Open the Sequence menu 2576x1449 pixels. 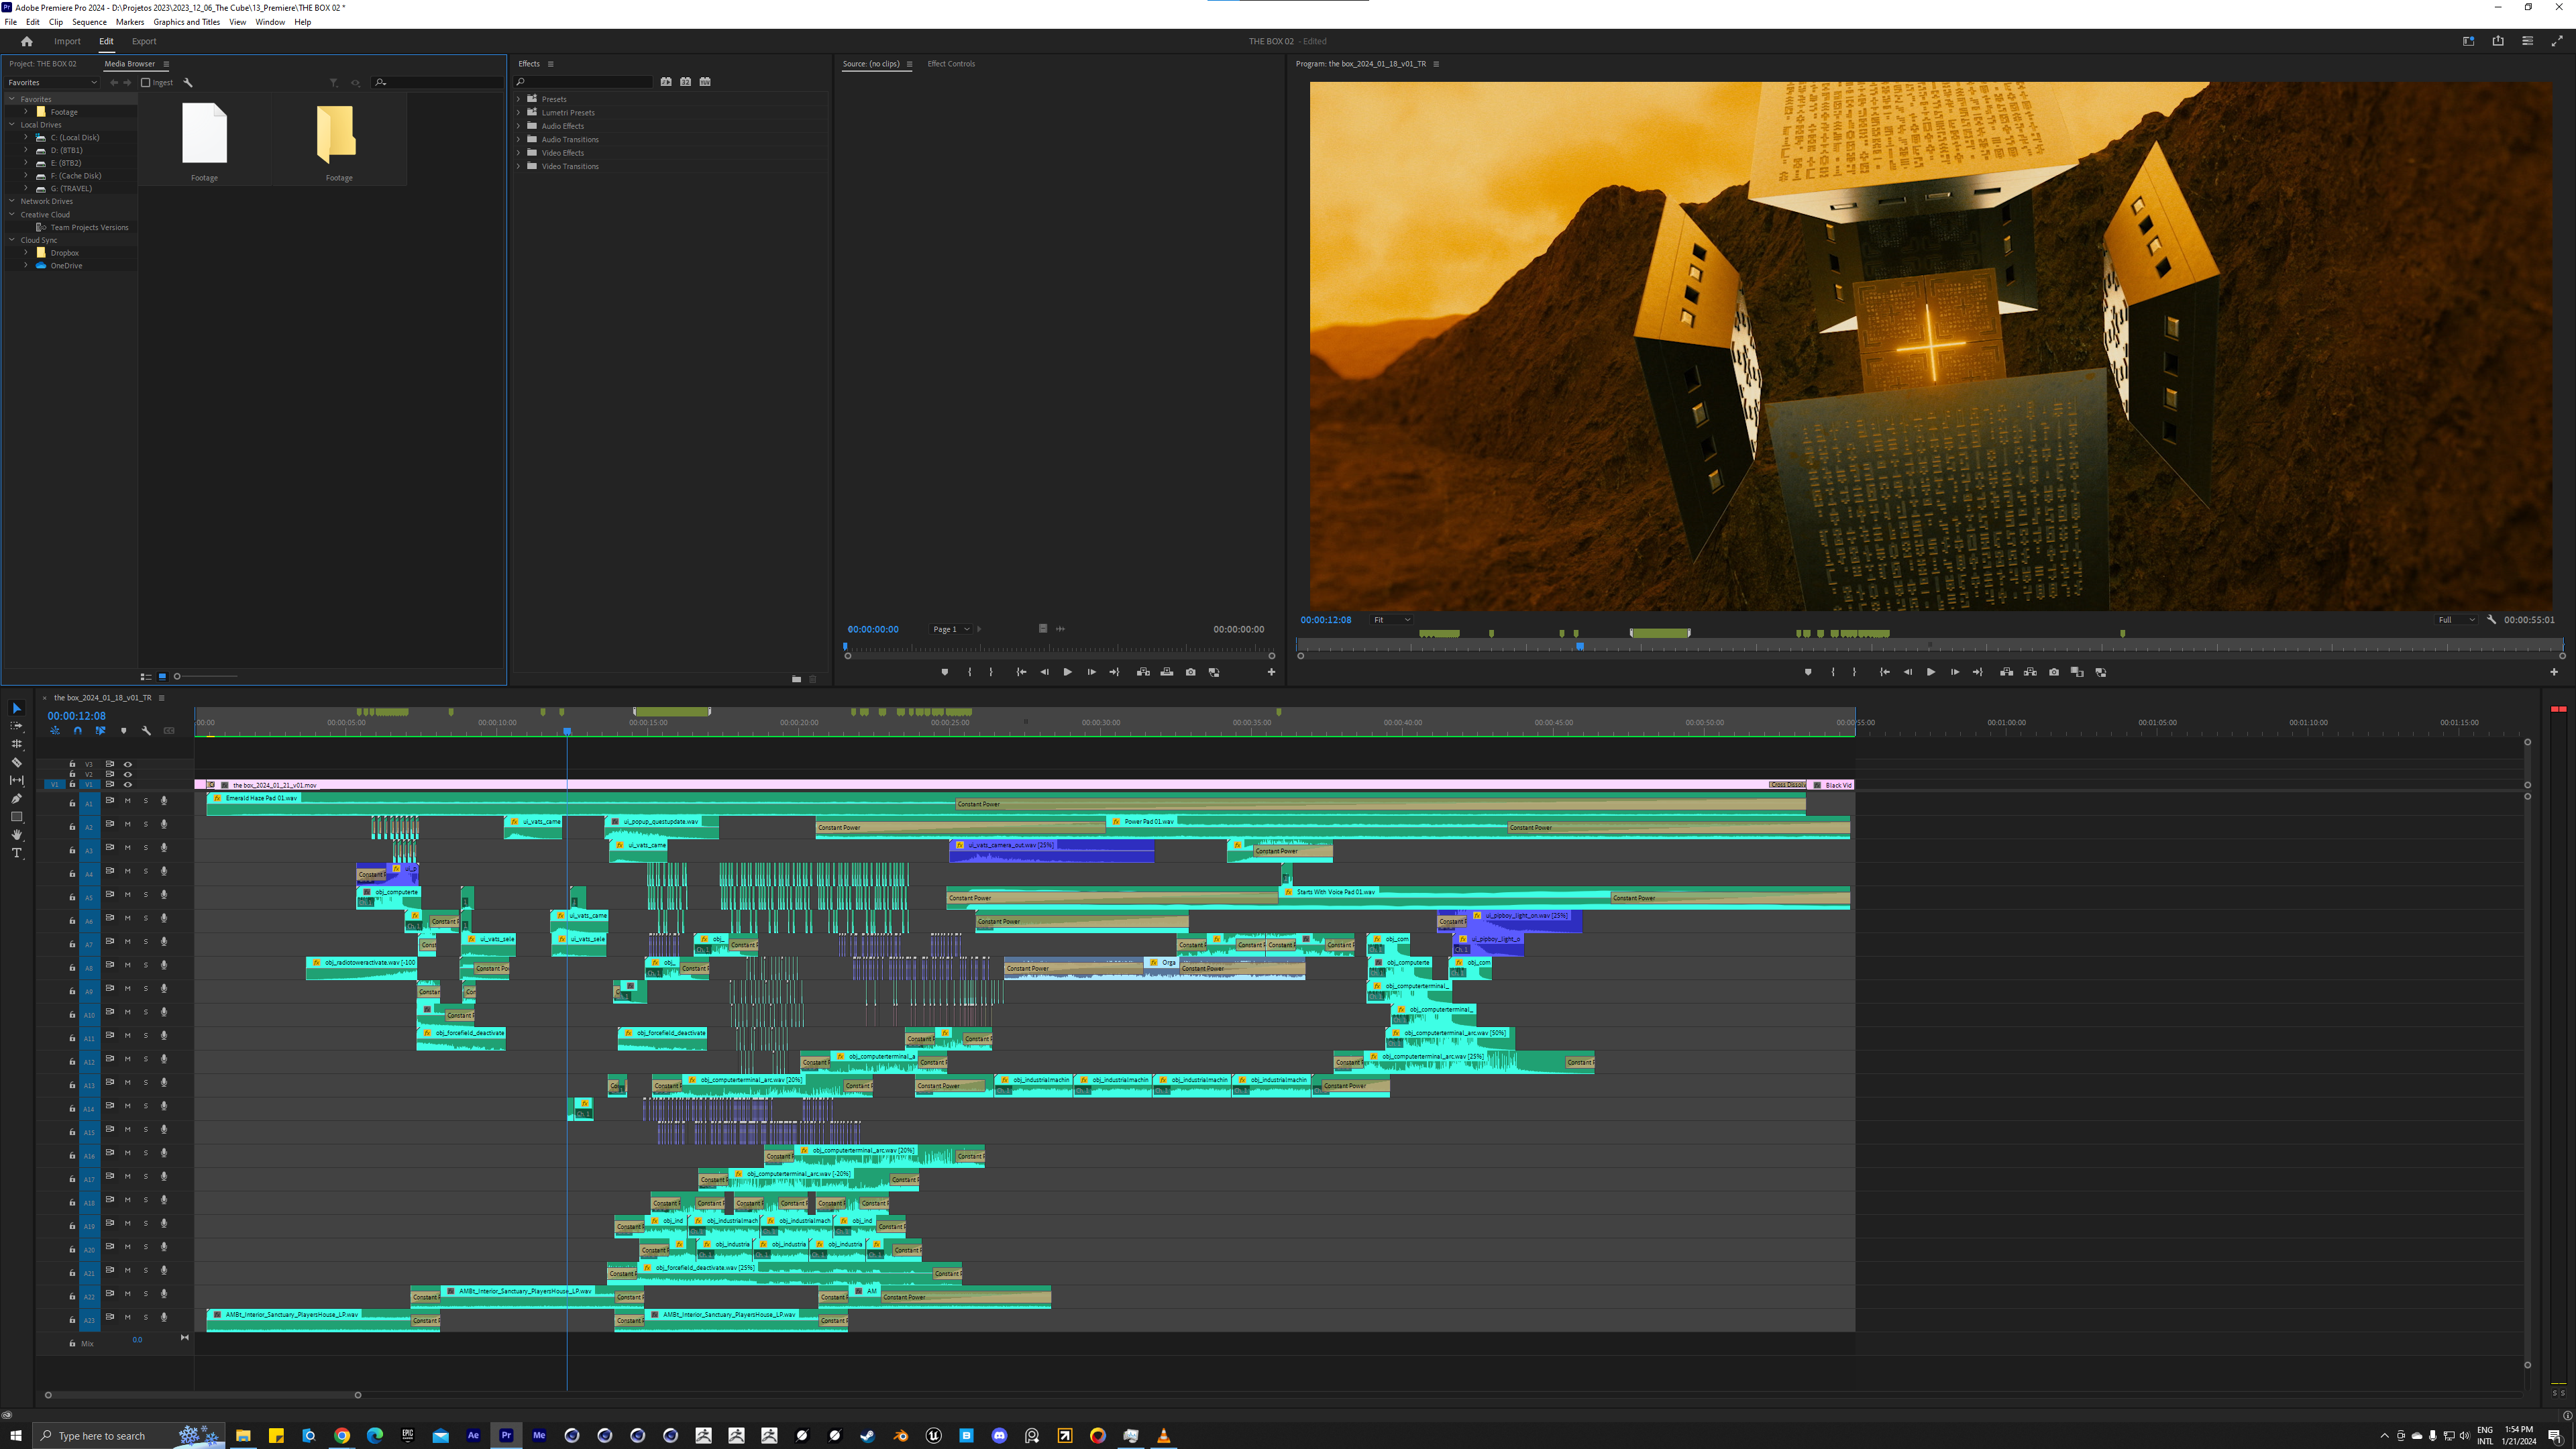(x=89, y=22)
